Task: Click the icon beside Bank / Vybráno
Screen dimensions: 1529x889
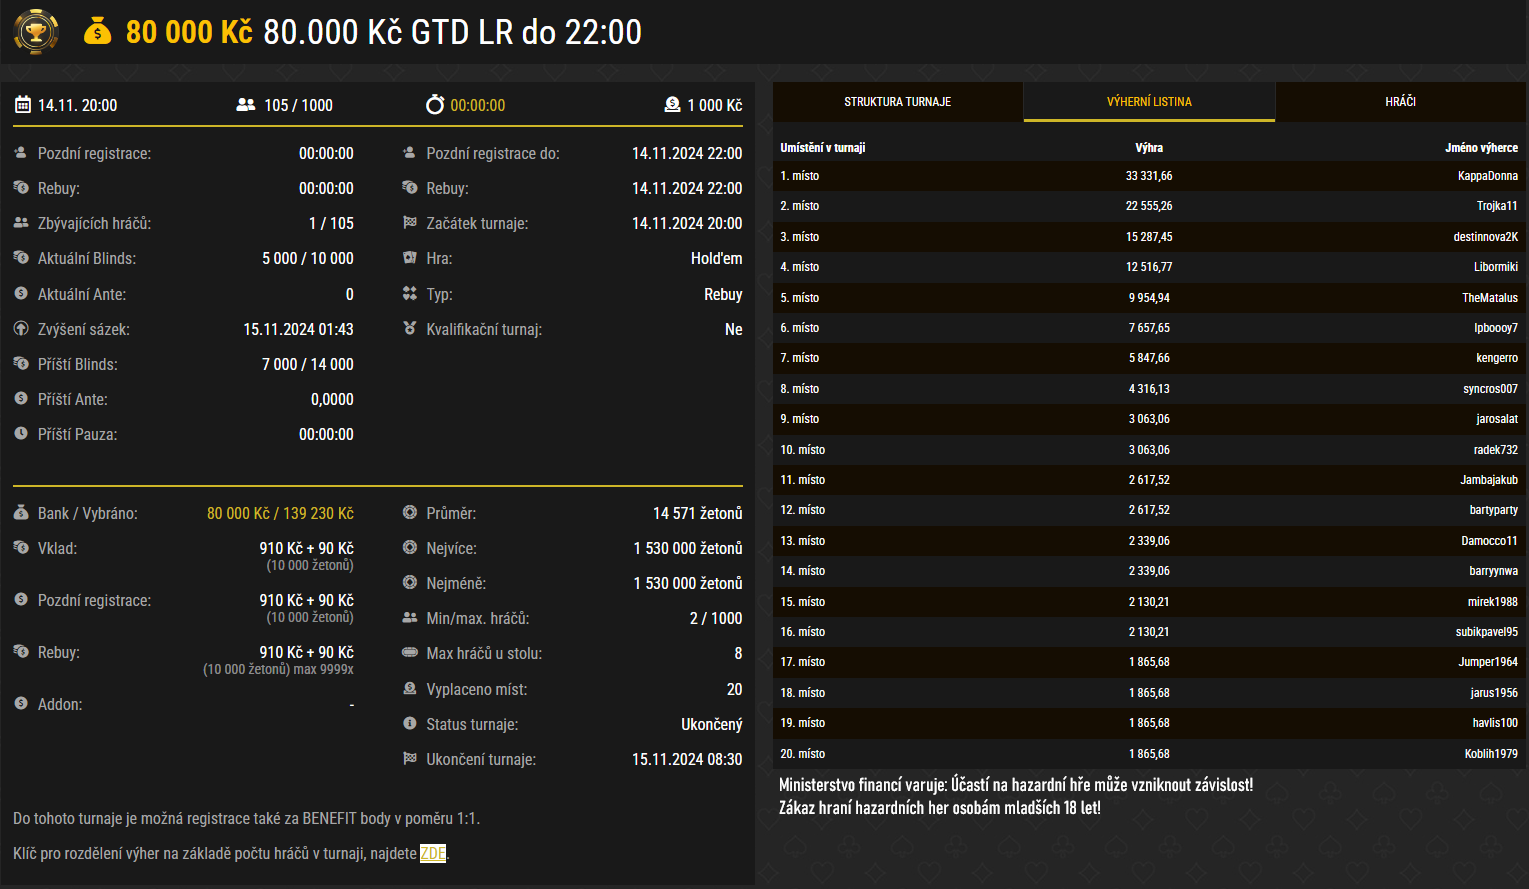Action: coord(21,513)
